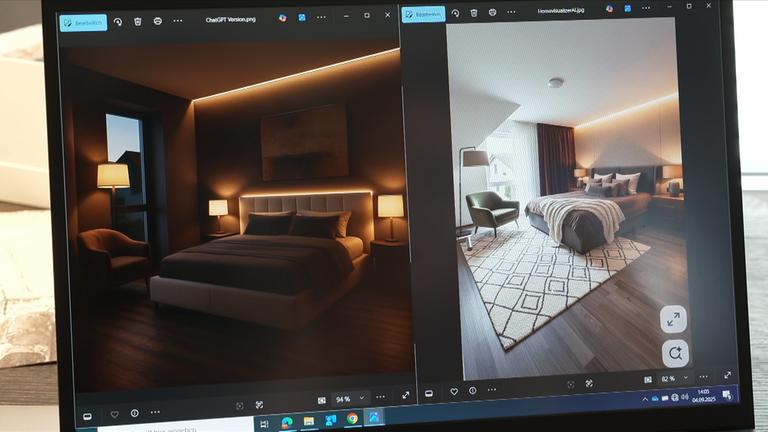Screen dimensions: 768x432
Task: Open bottom more options in right window
Action: point(494,390)
